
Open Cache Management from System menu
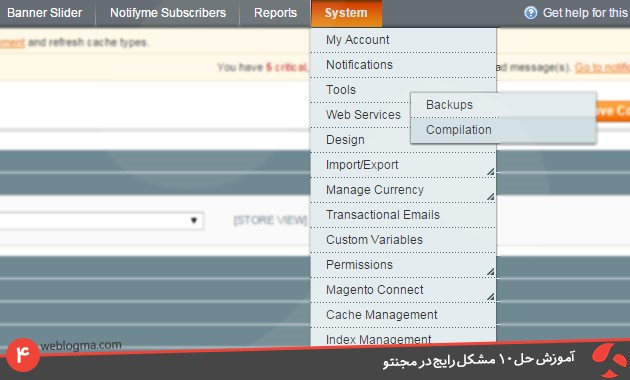(x=403, y=315)
